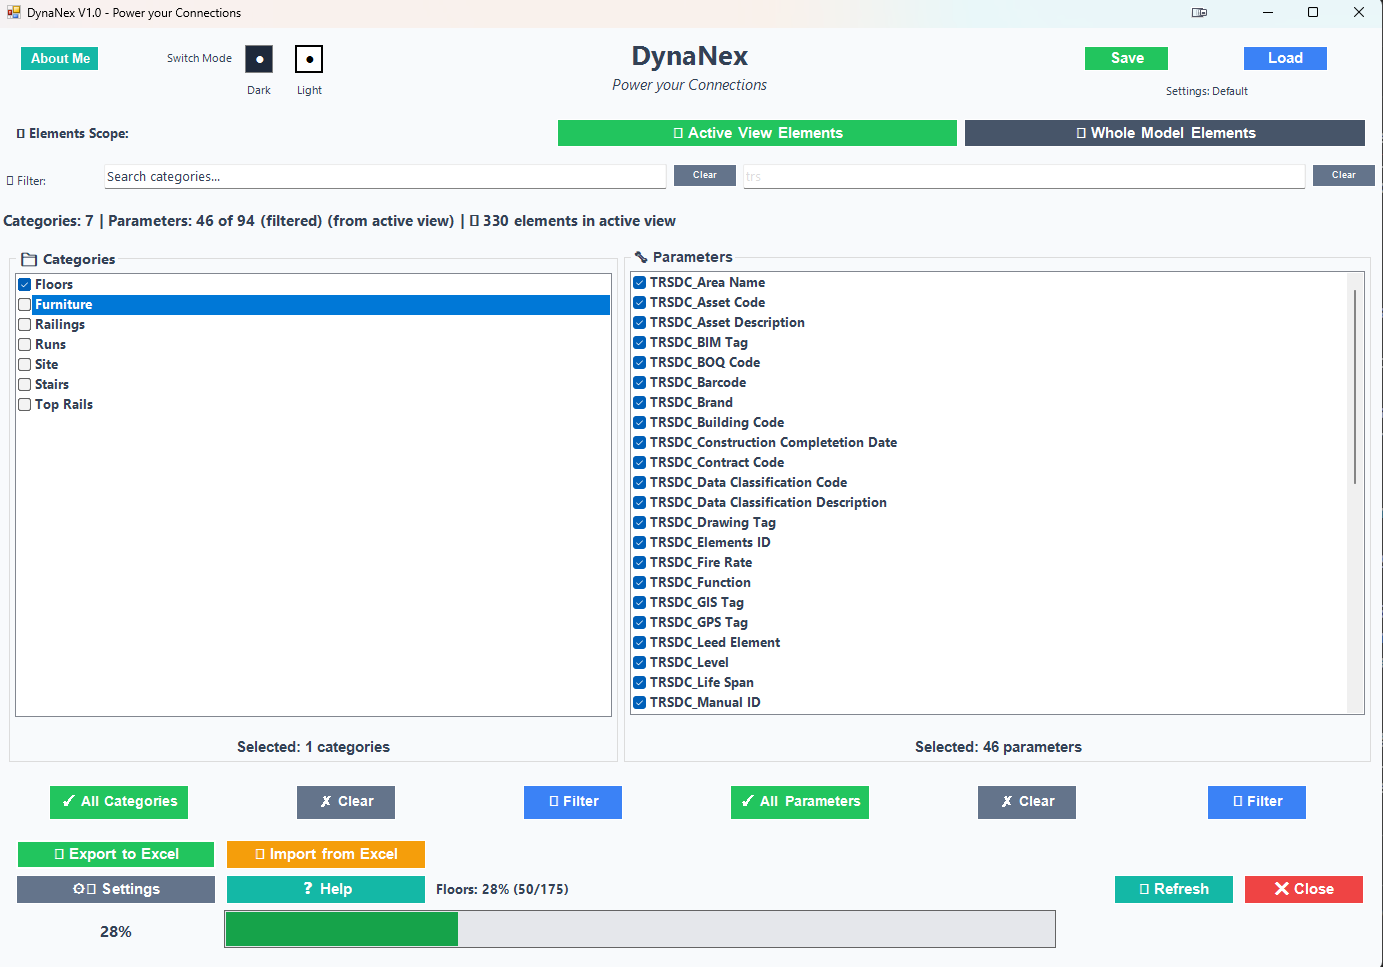The width and height of the screenshot is (1383, 967).
Task: Click the DynaNex icon in the title bar
Action: [x=13, y=12]
